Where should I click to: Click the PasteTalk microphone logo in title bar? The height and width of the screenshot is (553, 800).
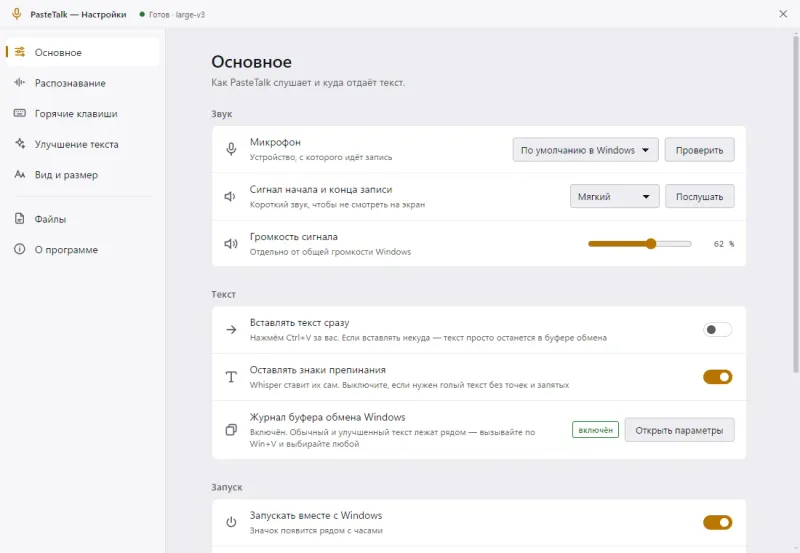coord(16,14)
